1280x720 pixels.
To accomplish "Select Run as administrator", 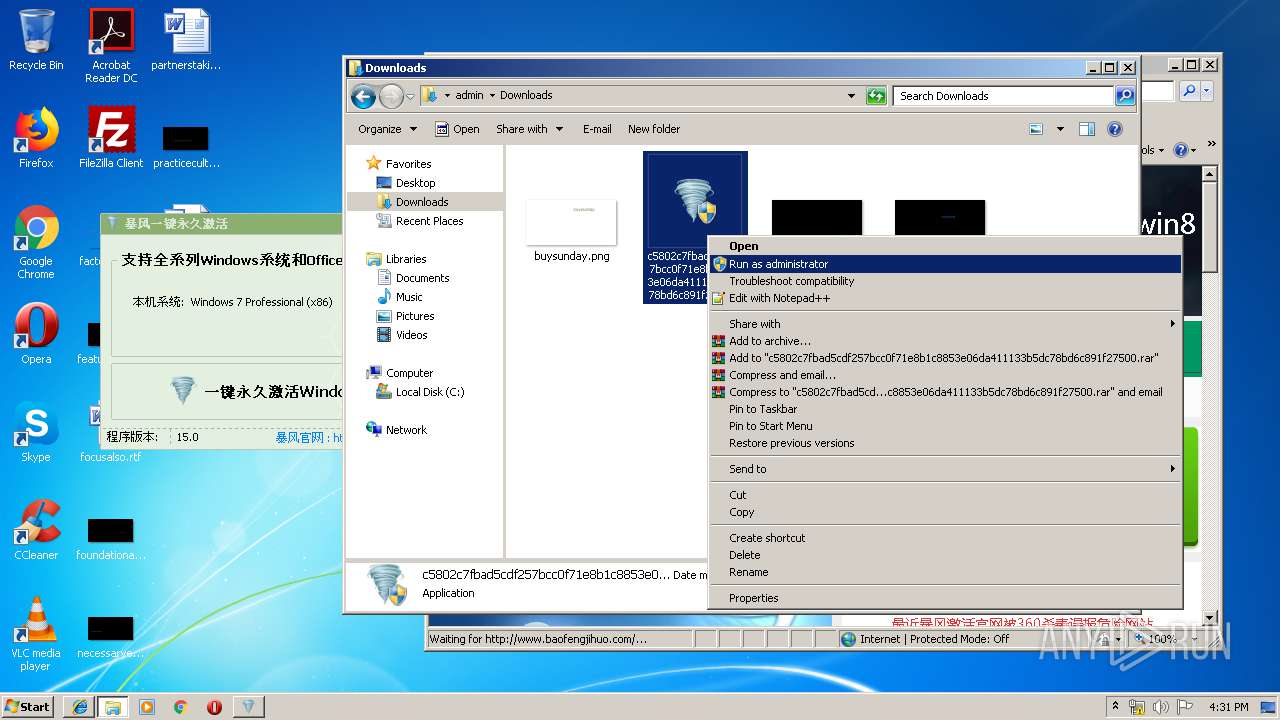I will [945, 264].
